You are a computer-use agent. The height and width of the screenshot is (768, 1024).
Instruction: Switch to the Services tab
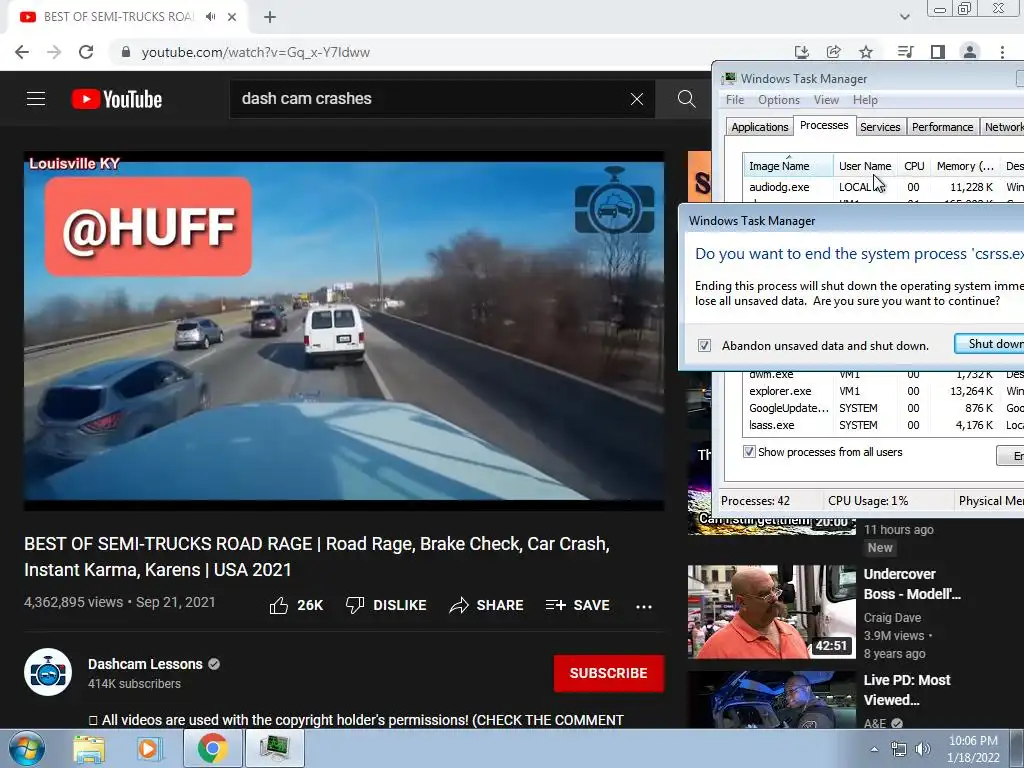coord(880,127)
